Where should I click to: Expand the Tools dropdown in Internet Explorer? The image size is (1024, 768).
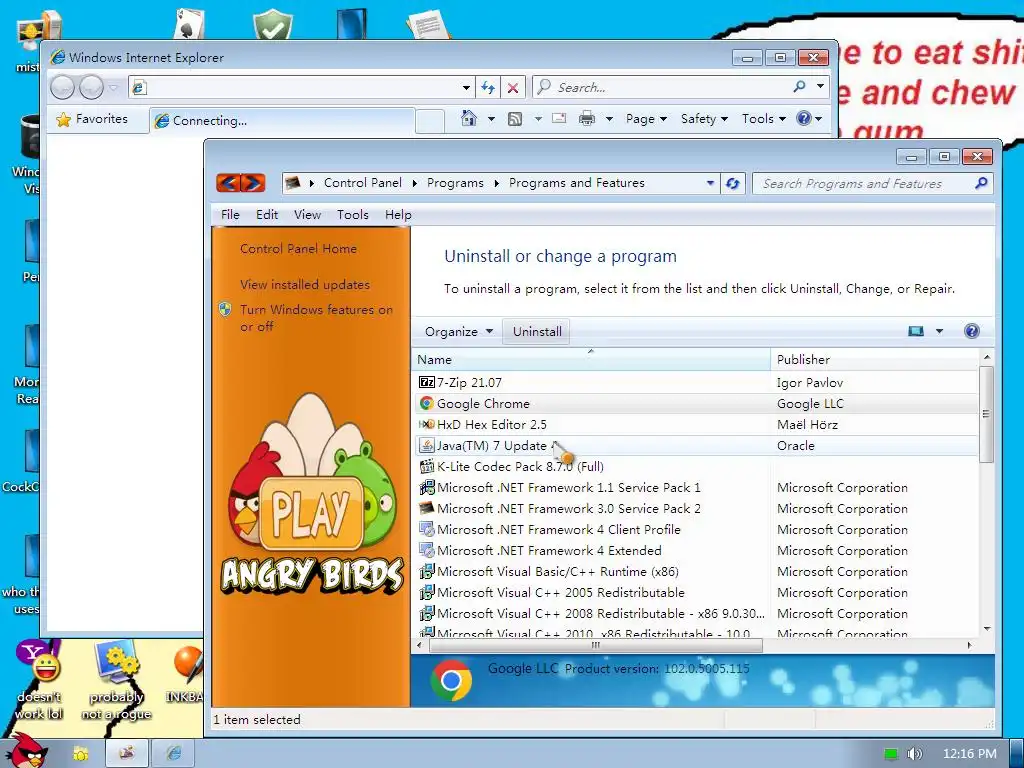pyautogui.click(x=763, y=119)
